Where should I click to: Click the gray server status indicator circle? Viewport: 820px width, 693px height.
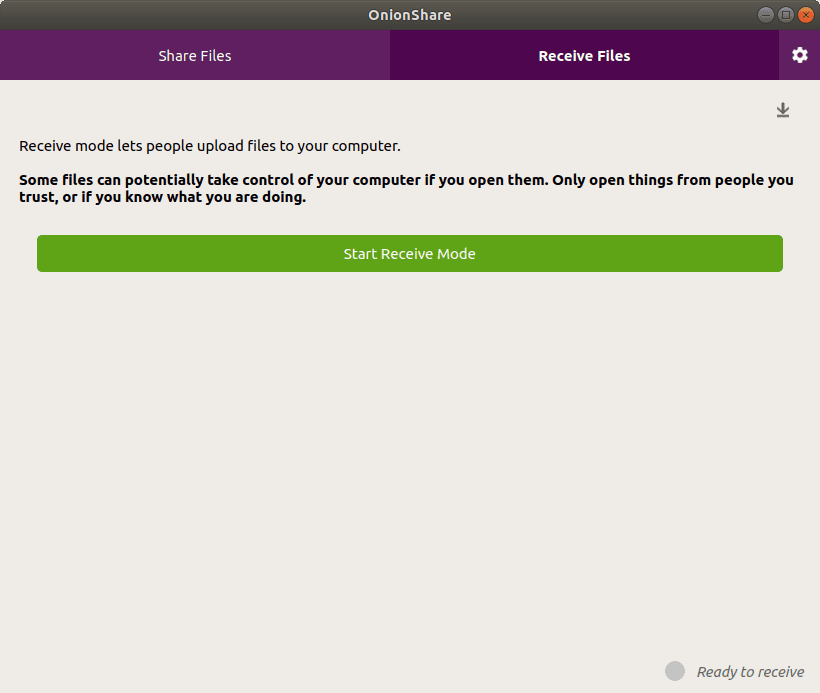tap(674, 671)
